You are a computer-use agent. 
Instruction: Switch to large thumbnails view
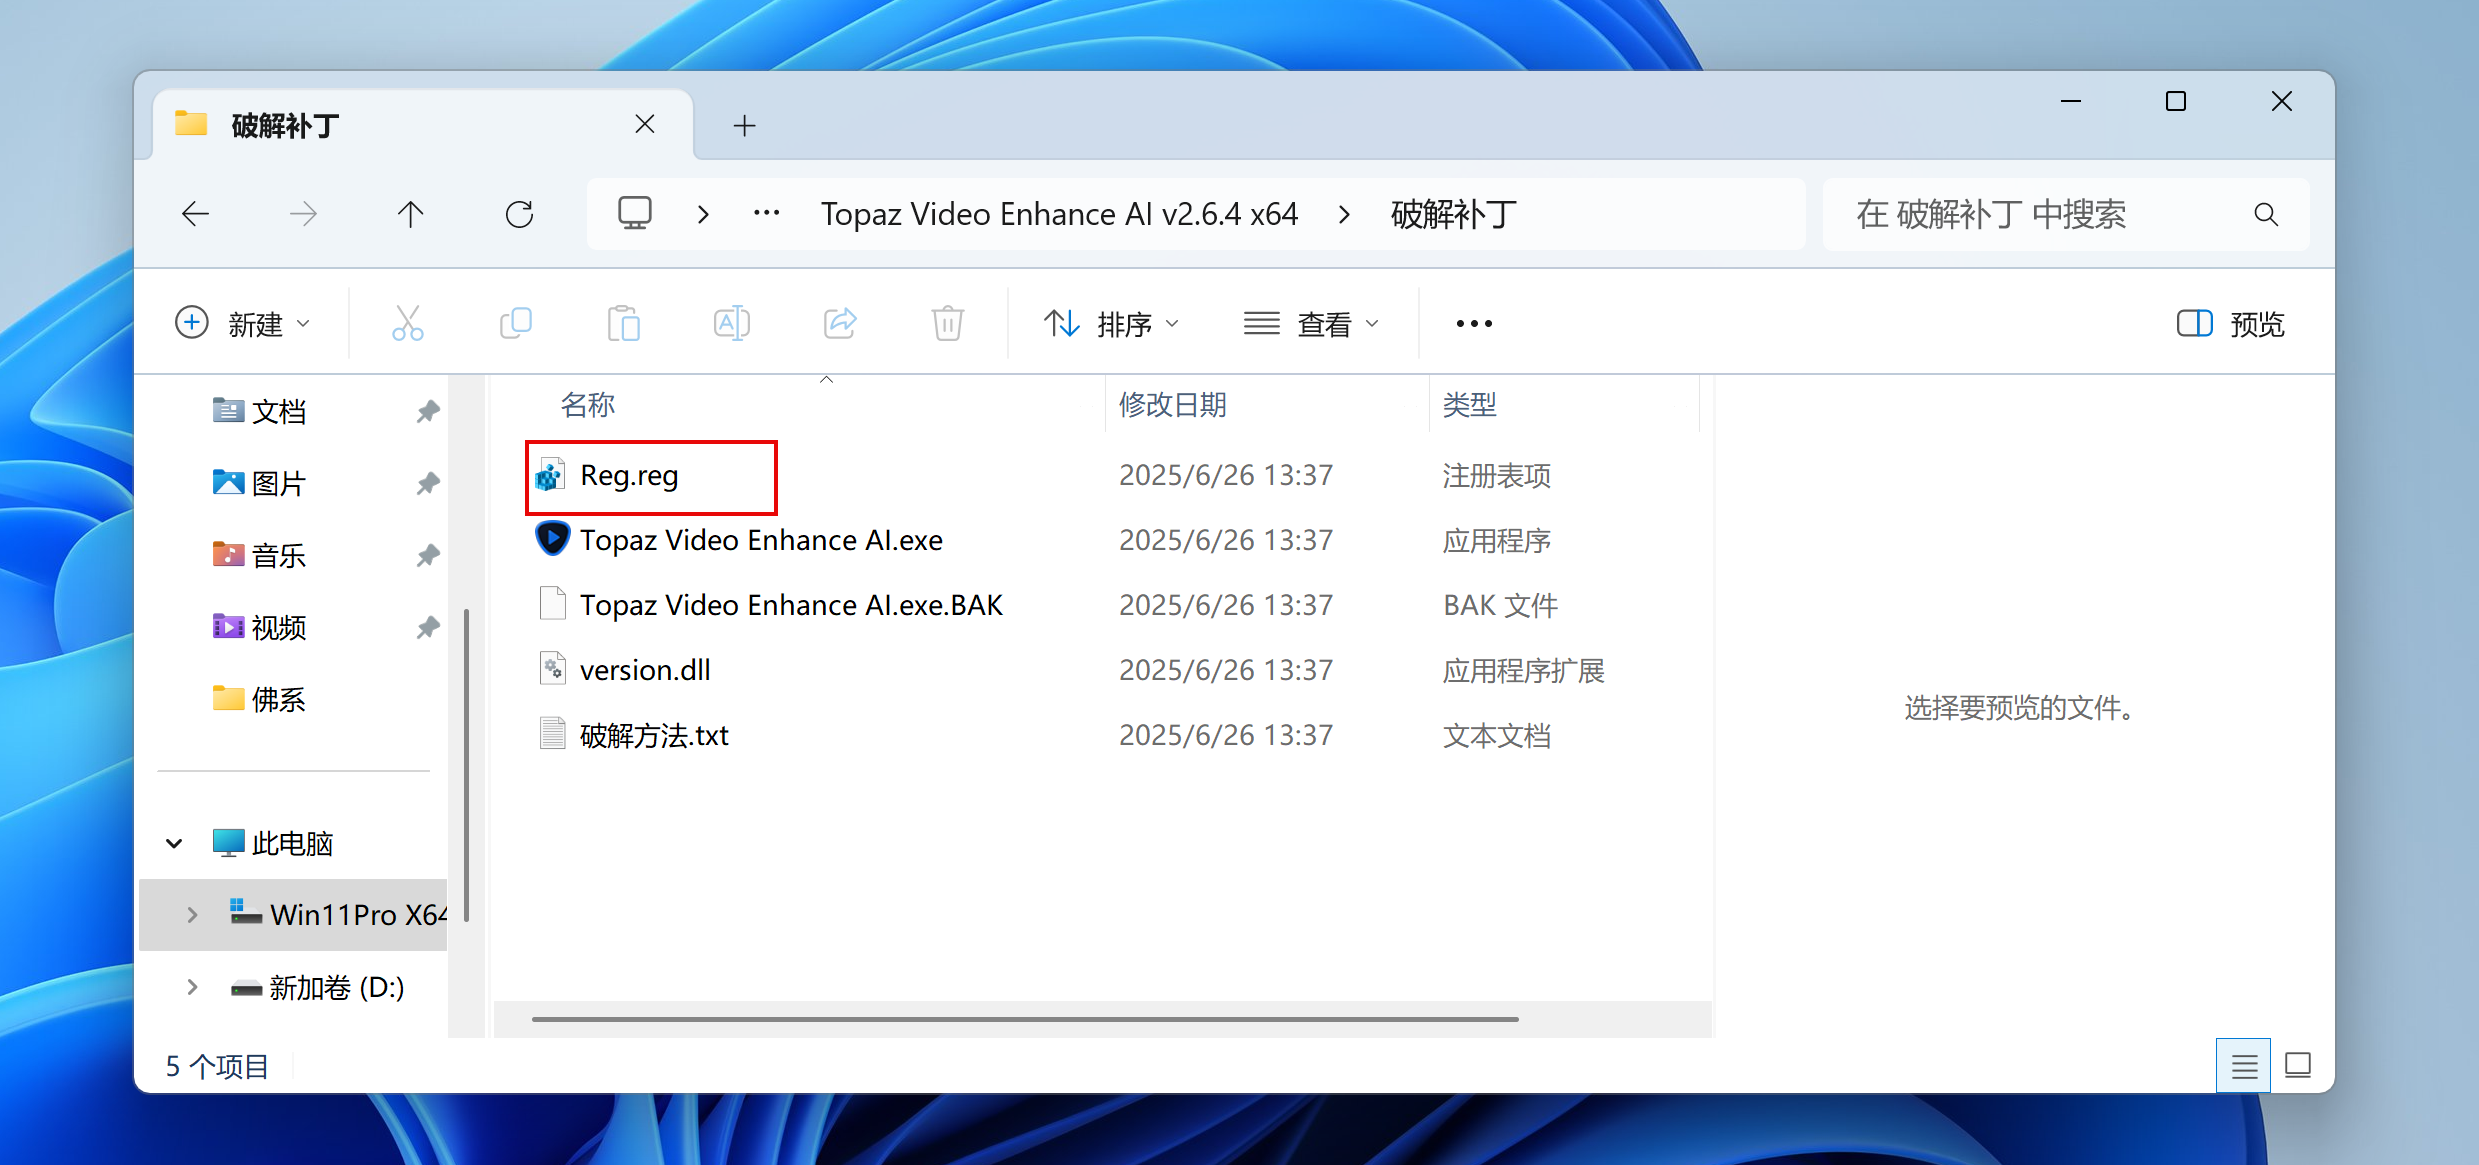tap(2298, 1066)
